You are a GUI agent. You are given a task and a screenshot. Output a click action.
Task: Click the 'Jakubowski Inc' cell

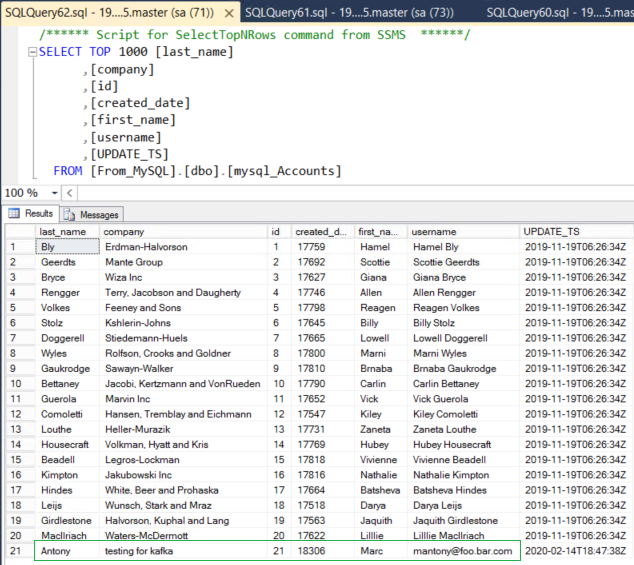(183, 475)
